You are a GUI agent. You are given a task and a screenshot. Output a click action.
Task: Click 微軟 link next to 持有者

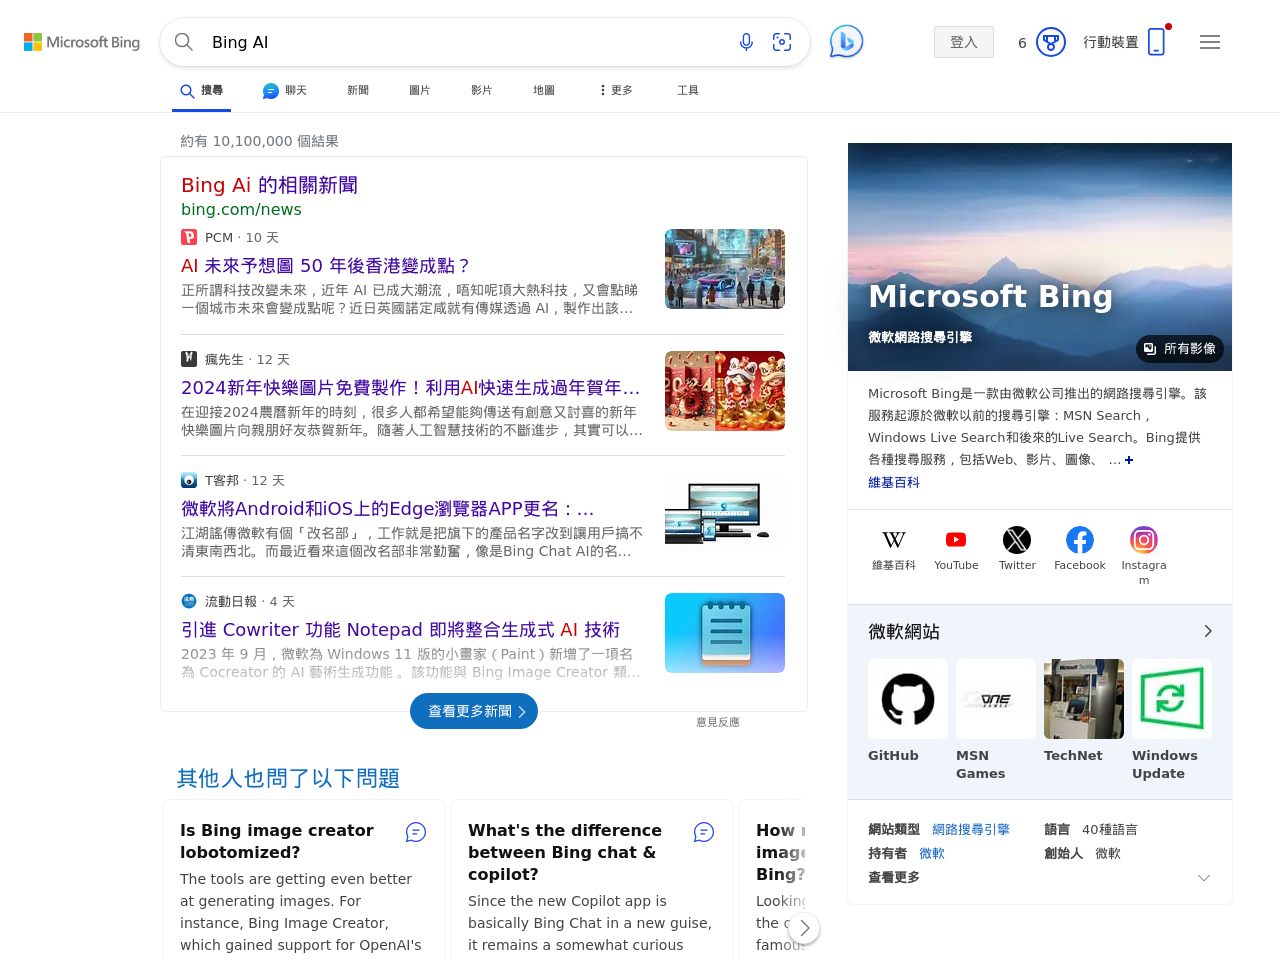click(x=932, y=853)
